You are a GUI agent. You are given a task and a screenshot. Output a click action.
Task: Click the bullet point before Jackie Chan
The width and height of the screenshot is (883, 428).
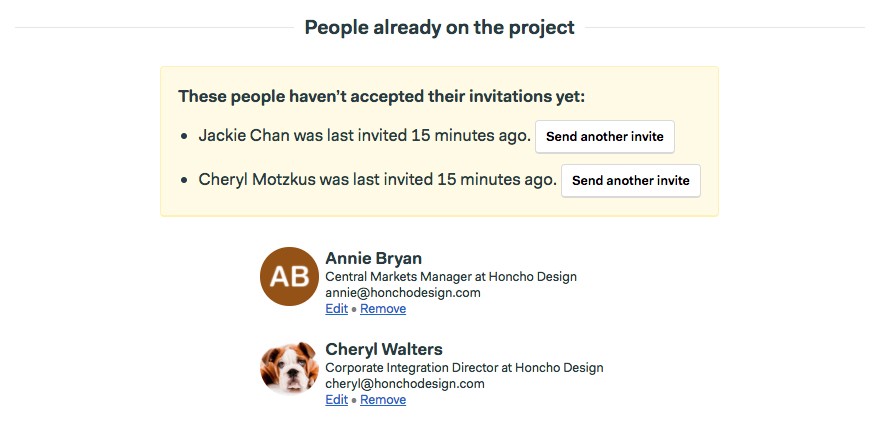(x=184, y=137)
